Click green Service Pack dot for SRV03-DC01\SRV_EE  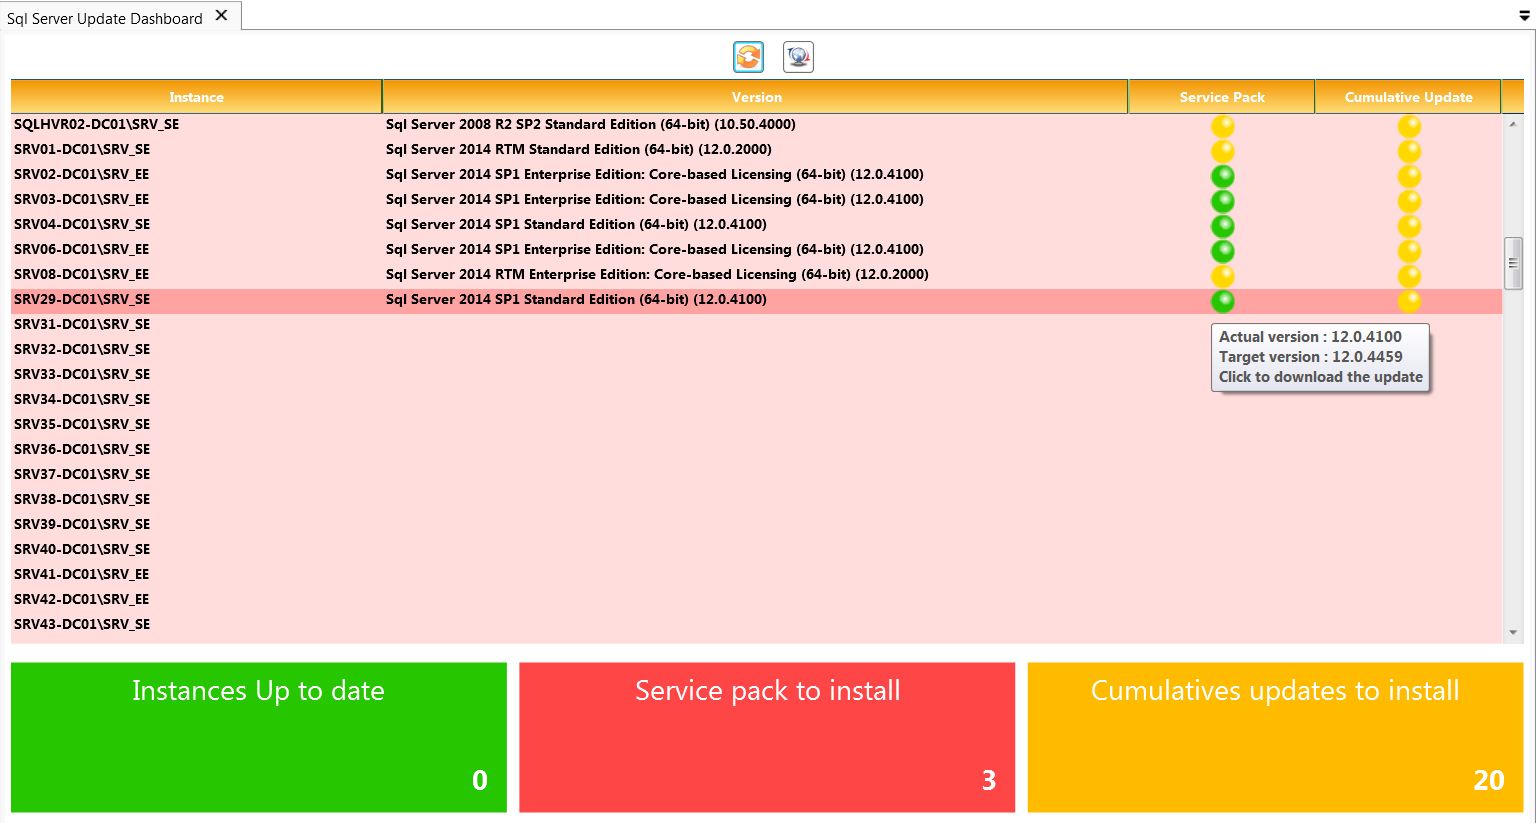click(1222, 201)
